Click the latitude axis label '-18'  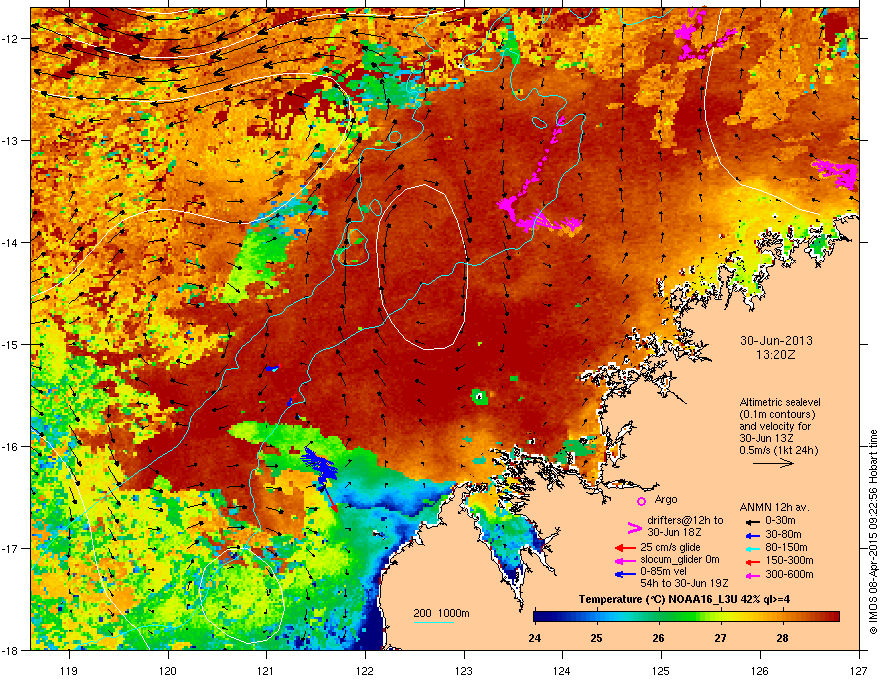click(x=10, y=650)
